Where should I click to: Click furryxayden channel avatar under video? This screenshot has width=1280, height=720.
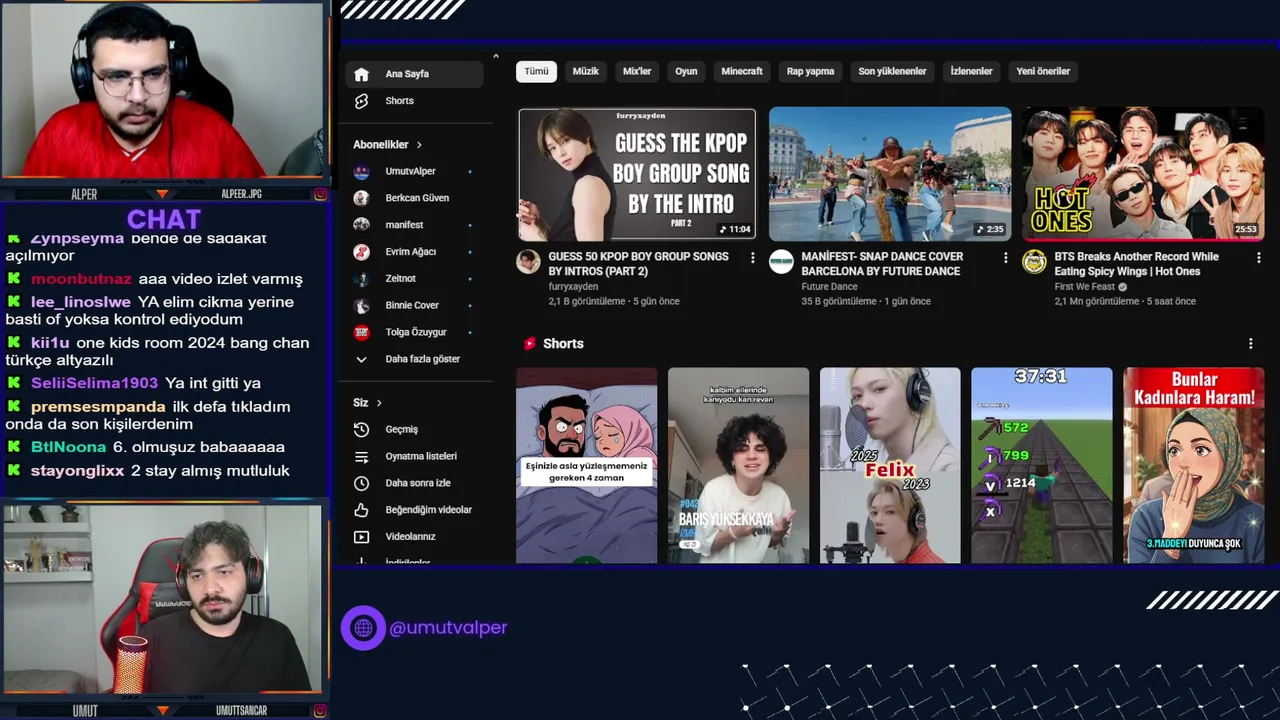tap(528, 263)
